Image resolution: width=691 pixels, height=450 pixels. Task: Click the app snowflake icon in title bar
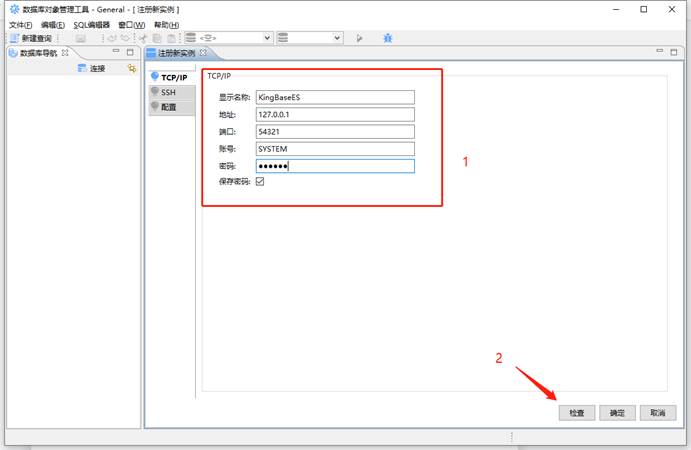point(15,9)
